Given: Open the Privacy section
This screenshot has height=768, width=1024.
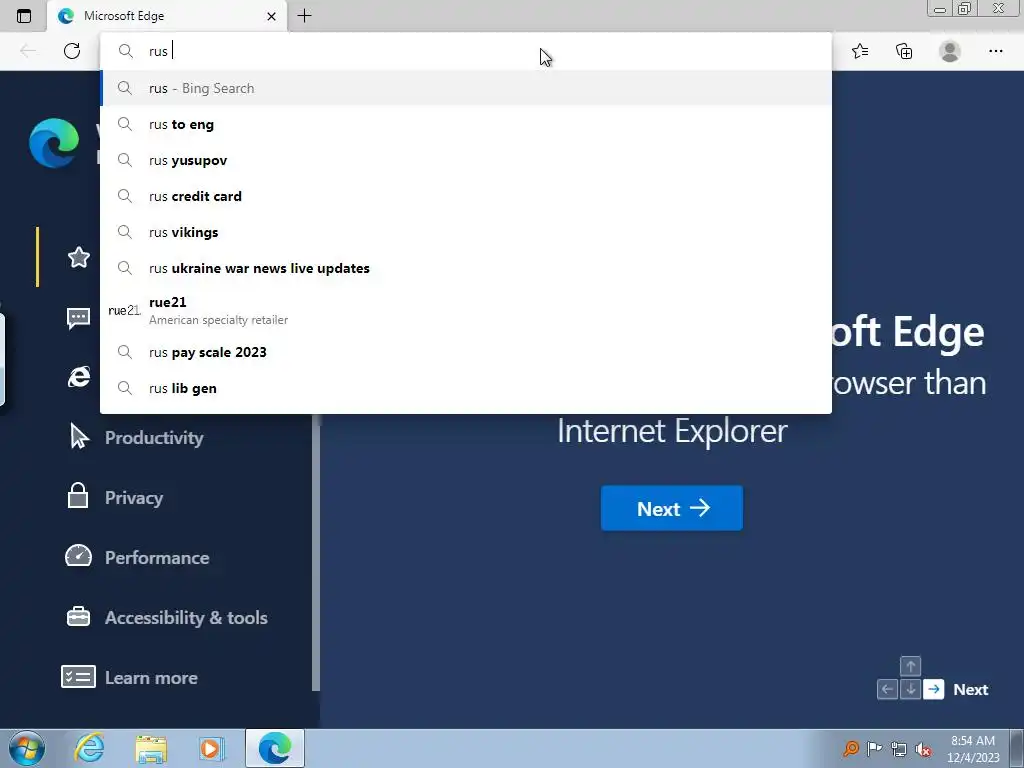Looking at the screenshot, I should (134, 498).
